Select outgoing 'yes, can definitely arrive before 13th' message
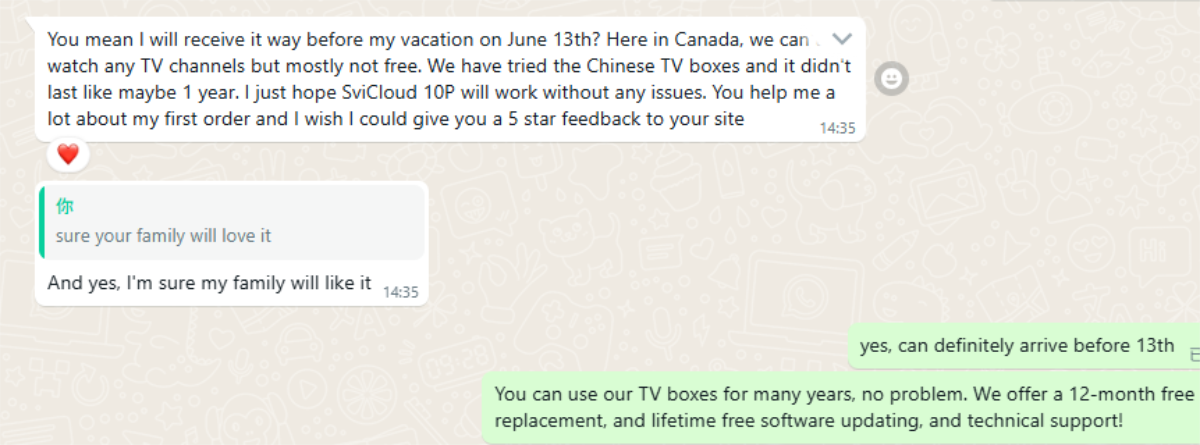Screen dimensions: 1200x445 click(x=1016, y=346)
